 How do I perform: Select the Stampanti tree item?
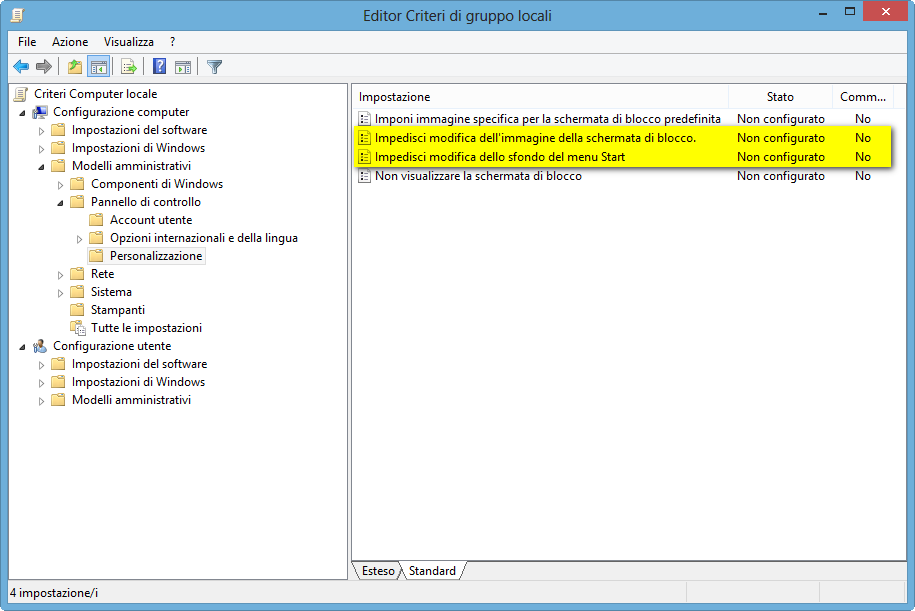click(x=118, y=310)
